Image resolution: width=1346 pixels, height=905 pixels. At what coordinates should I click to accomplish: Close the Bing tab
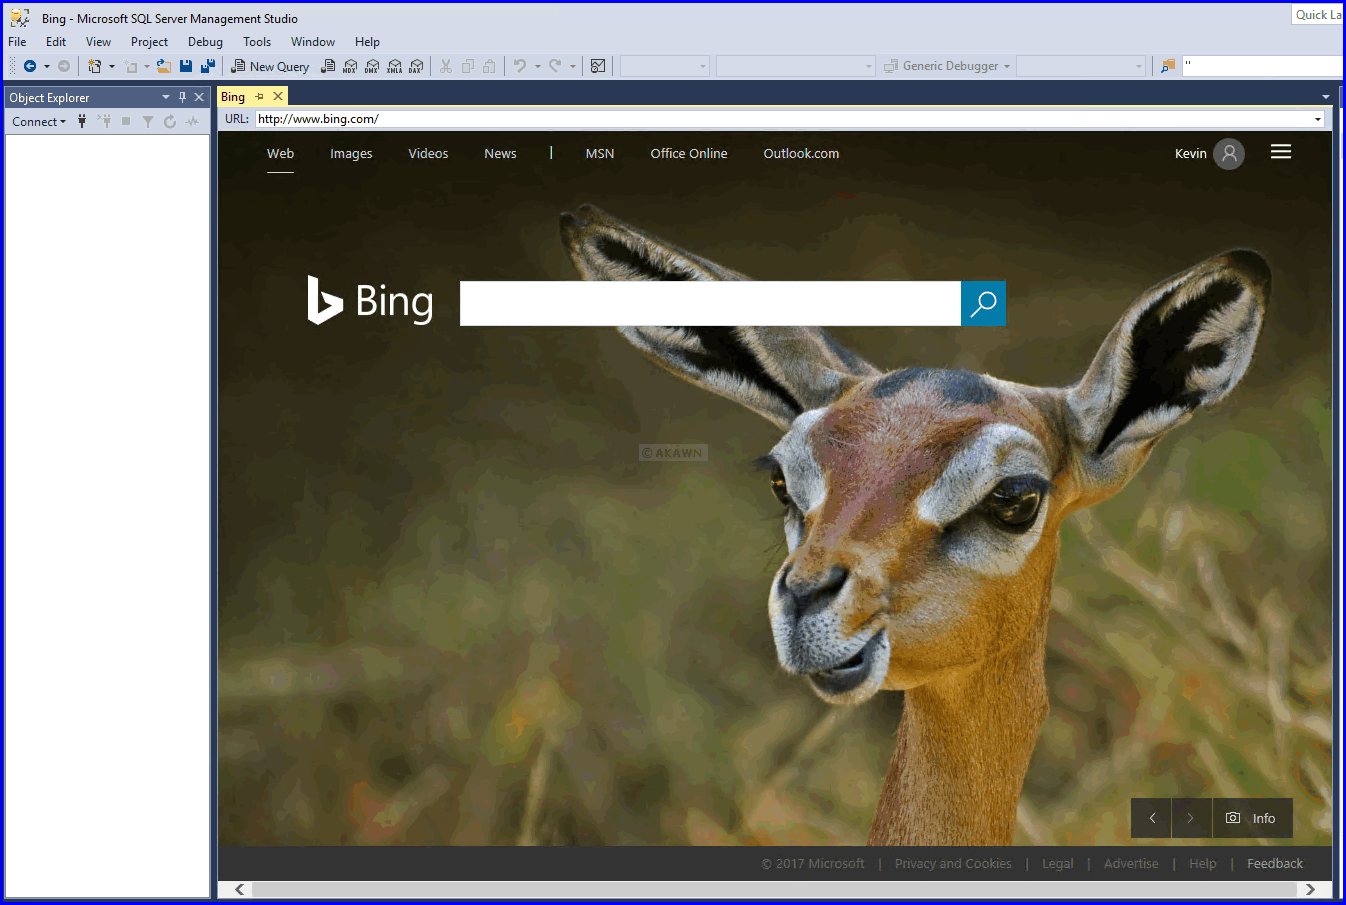coord(278,96)
